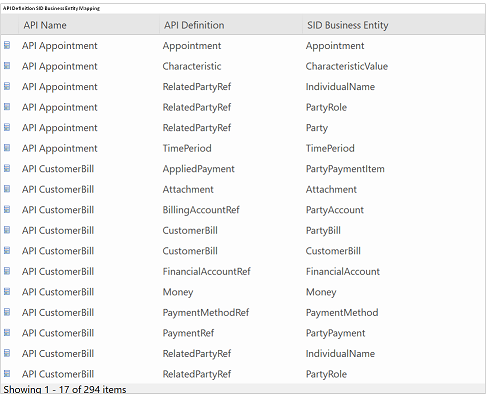Click the 'API Definition SID Business Entity Mapping' title
Viewport: 489px width, 404px height.
click(51, 8)
